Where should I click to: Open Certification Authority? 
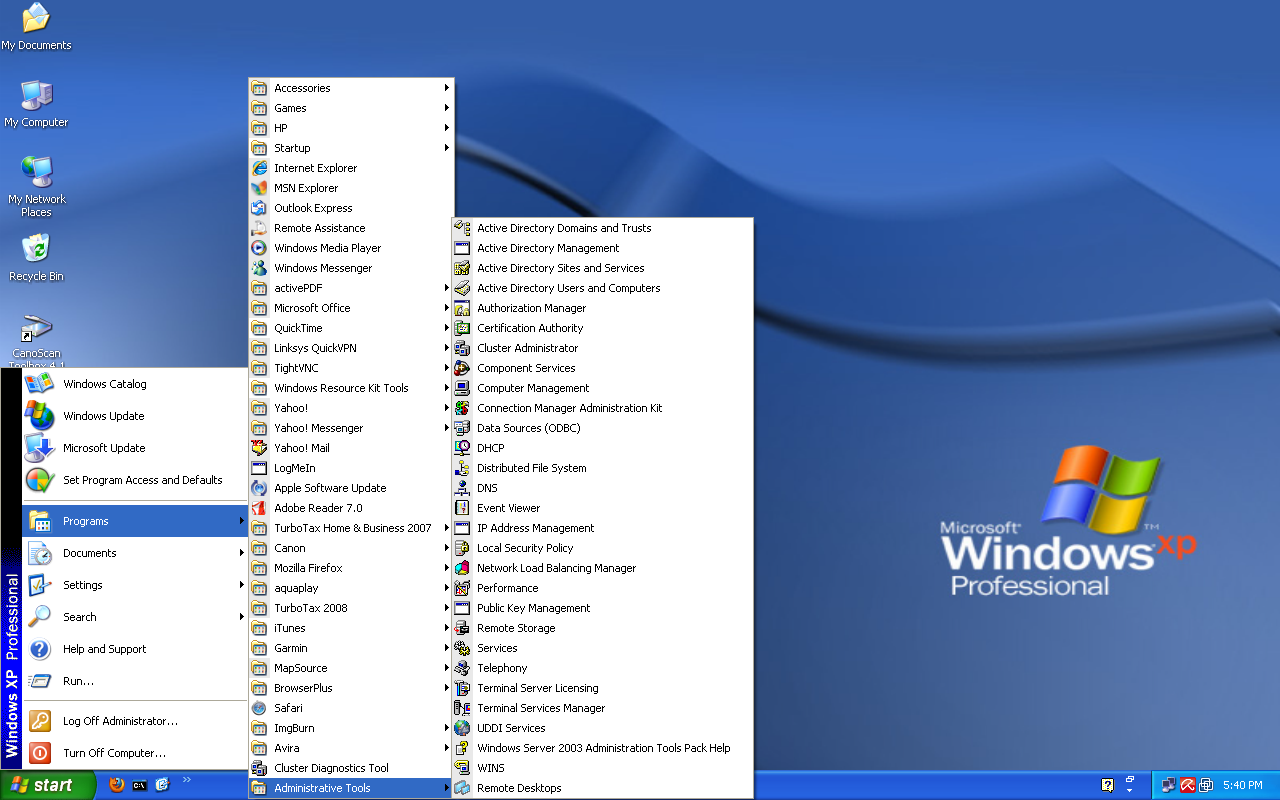click(602, 328)
